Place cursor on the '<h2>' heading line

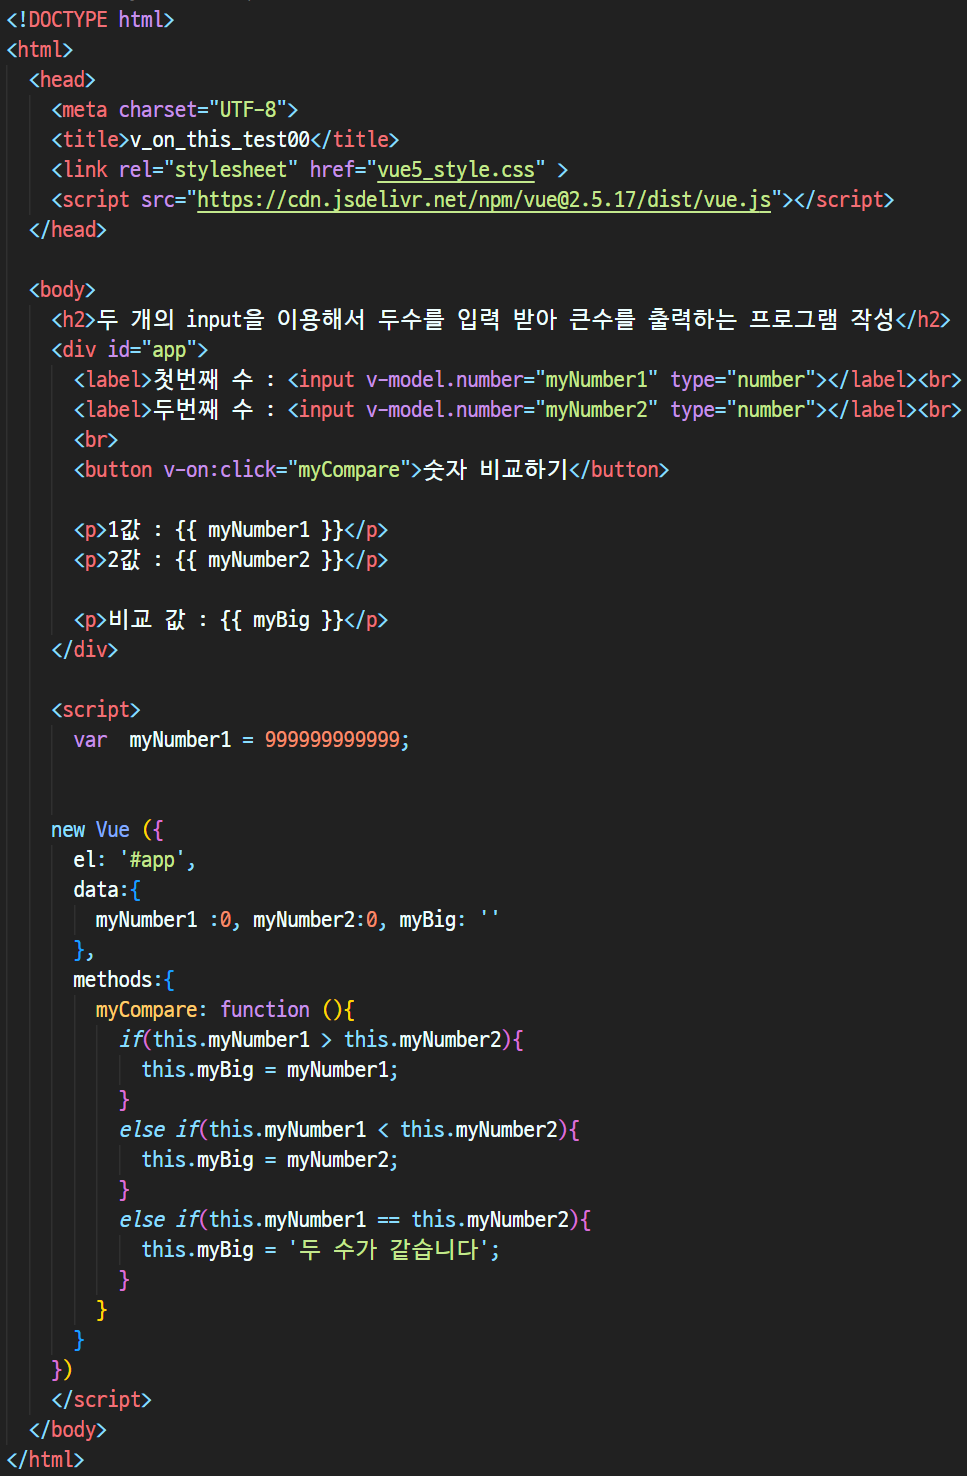tap(501, 320)
